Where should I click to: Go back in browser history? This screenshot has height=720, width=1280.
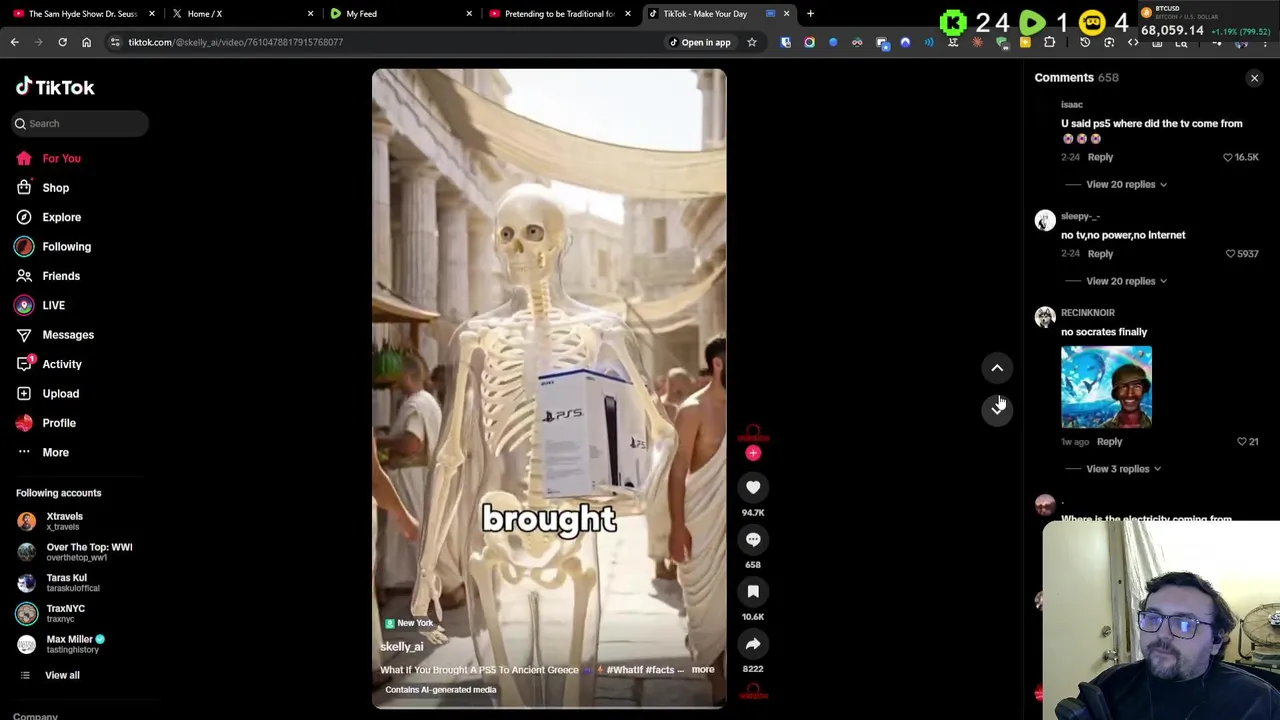click(x=14, y=42)
